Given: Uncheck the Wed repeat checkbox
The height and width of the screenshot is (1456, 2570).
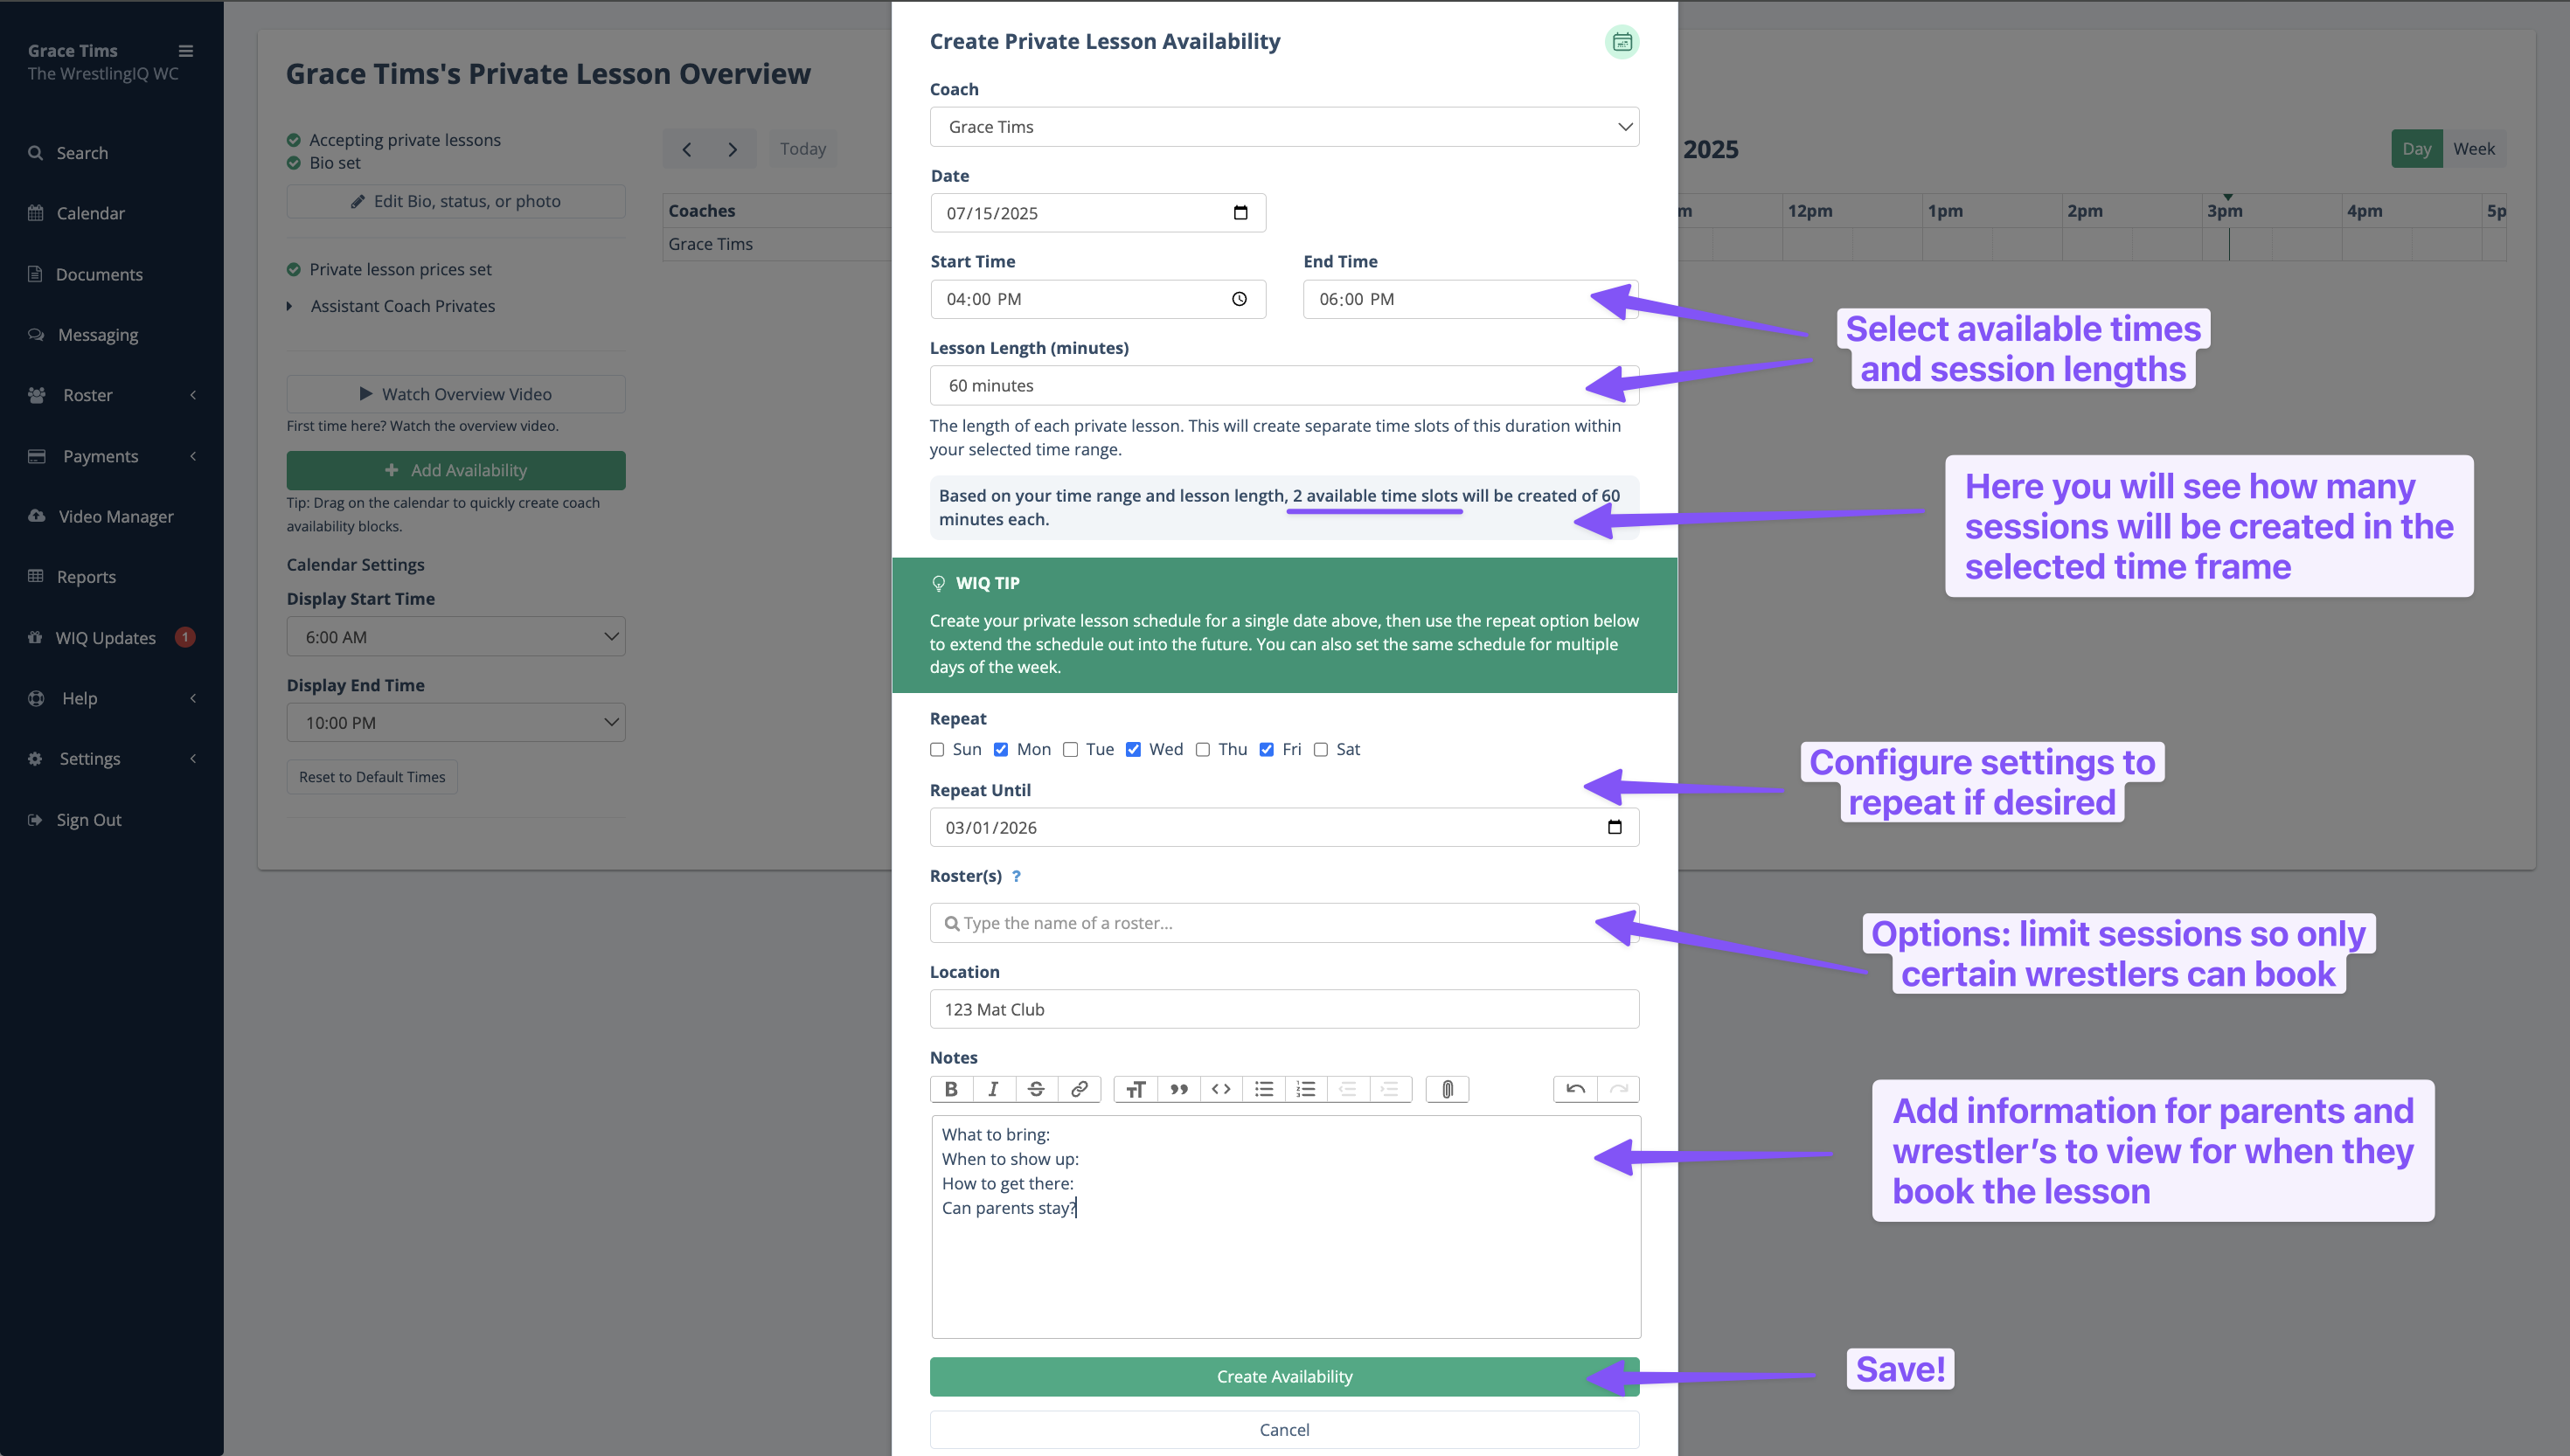Looking at the screenshot, I should click(1133, 749).
